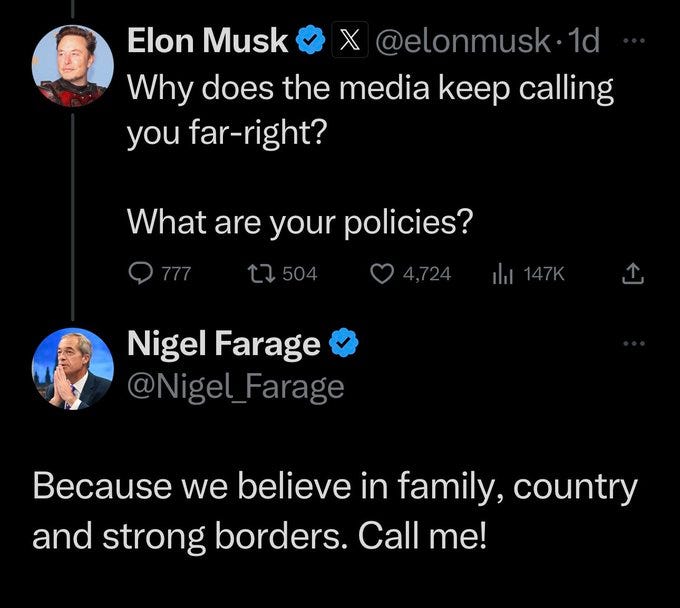Click the Nigel Farage display name

[x=224, y=345]
